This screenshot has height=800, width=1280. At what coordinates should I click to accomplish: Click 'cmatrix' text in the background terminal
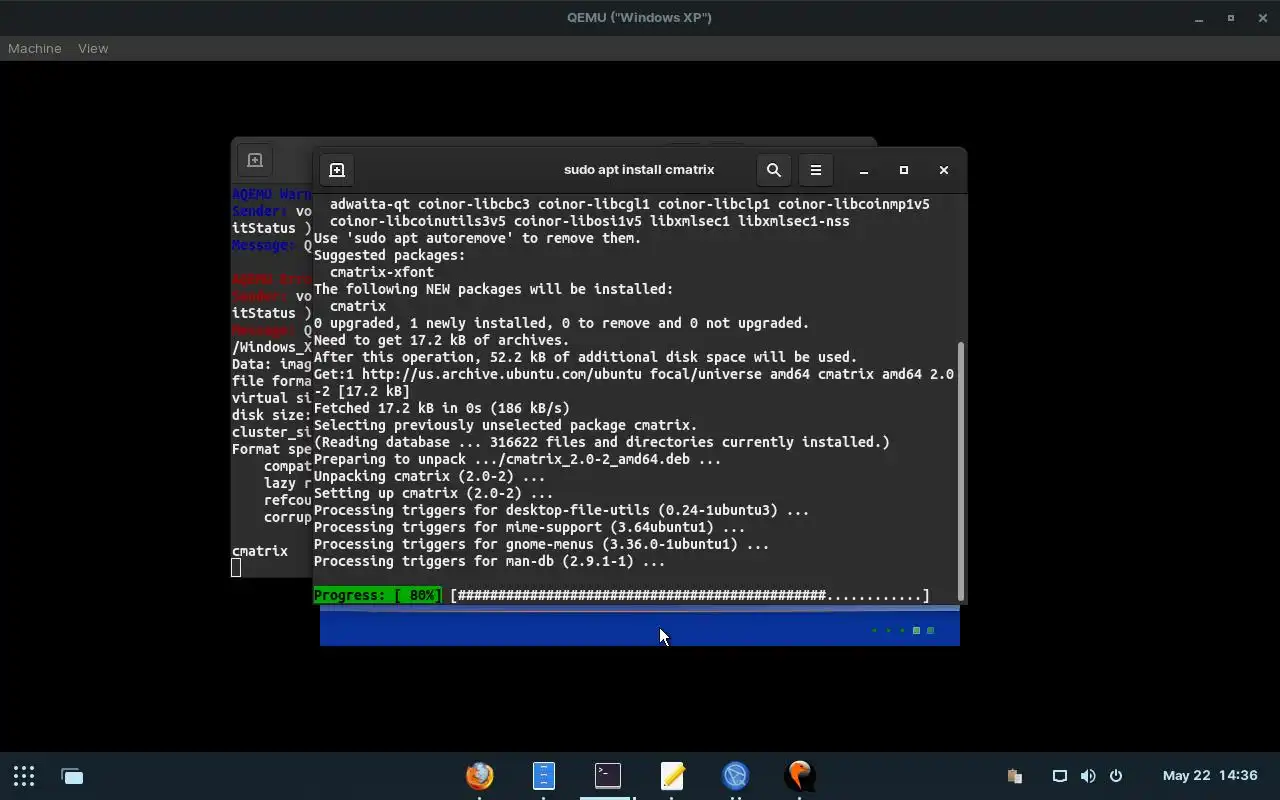[x=260, y=551]
